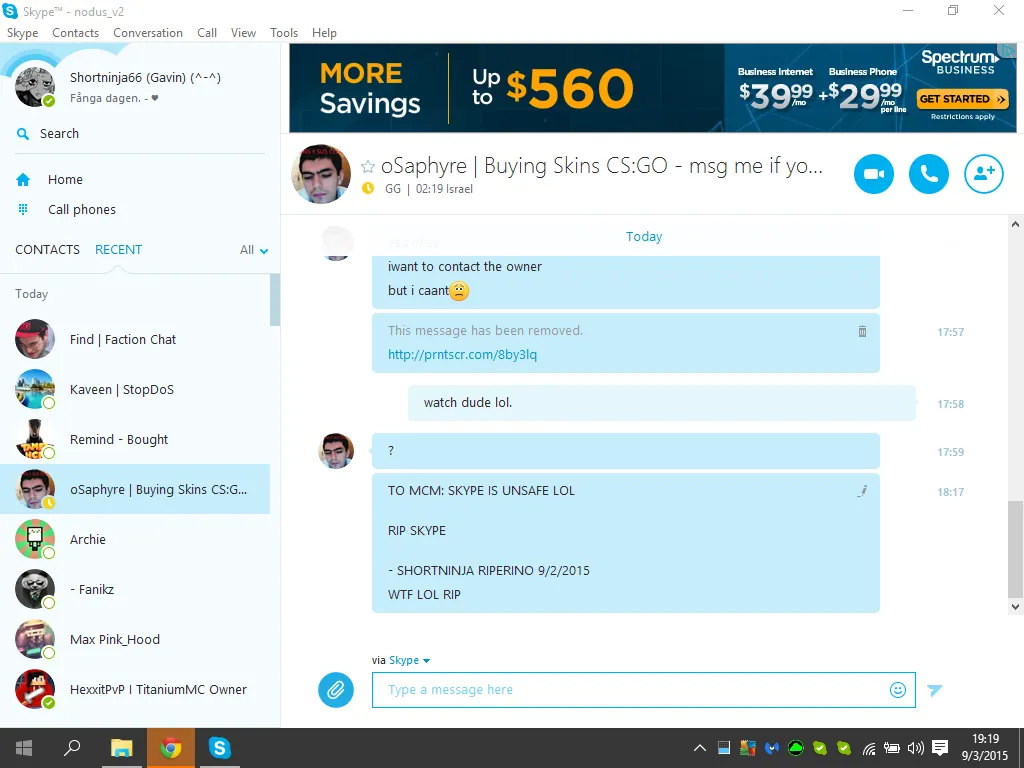
Task: Click the volume speaker tray icon
Action: (x=916, y=748)
